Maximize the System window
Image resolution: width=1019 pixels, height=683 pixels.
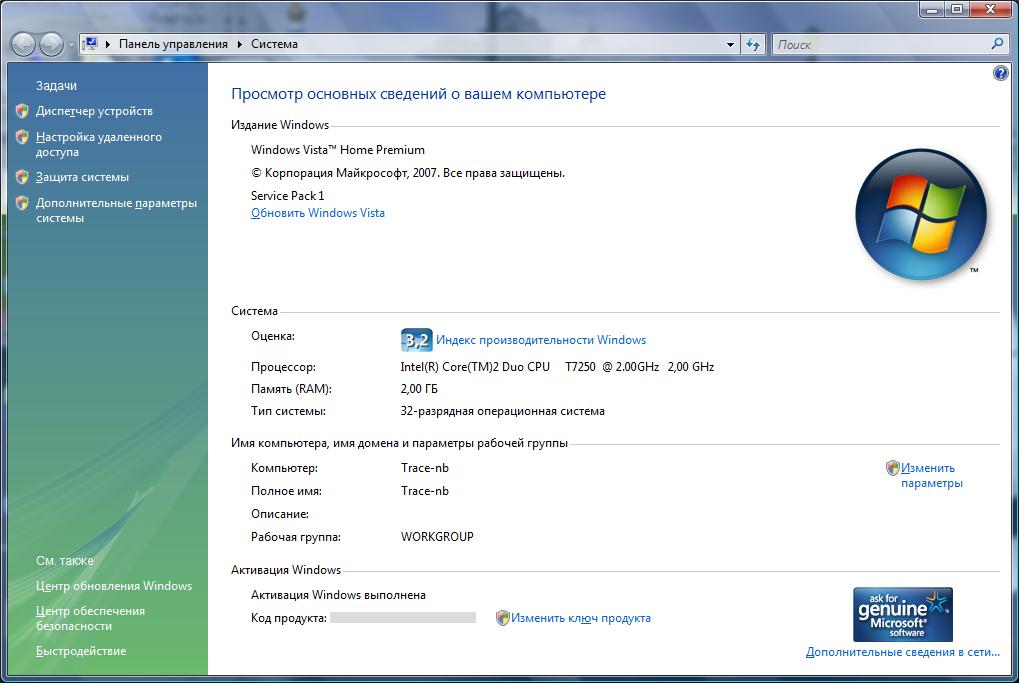tap(957, 9)
